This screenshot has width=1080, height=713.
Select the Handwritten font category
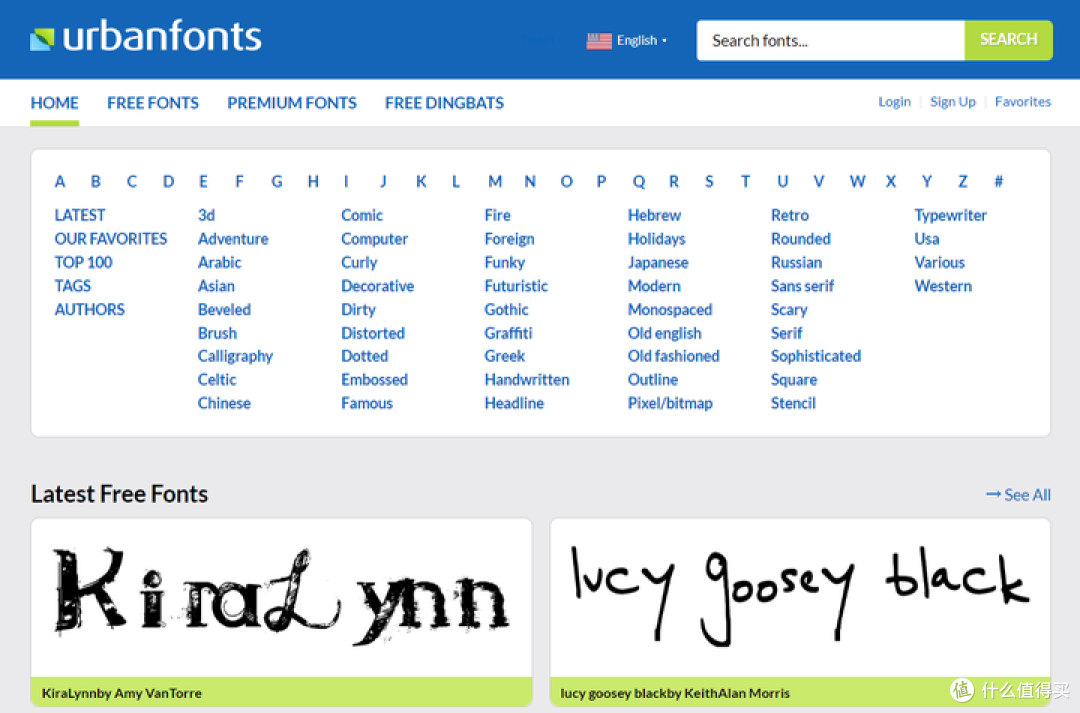tap(527, 380)
